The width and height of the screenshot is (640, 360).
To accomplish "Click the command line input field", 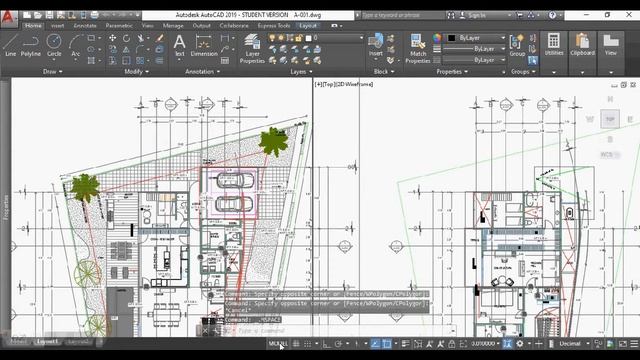I will pos(339,331).
